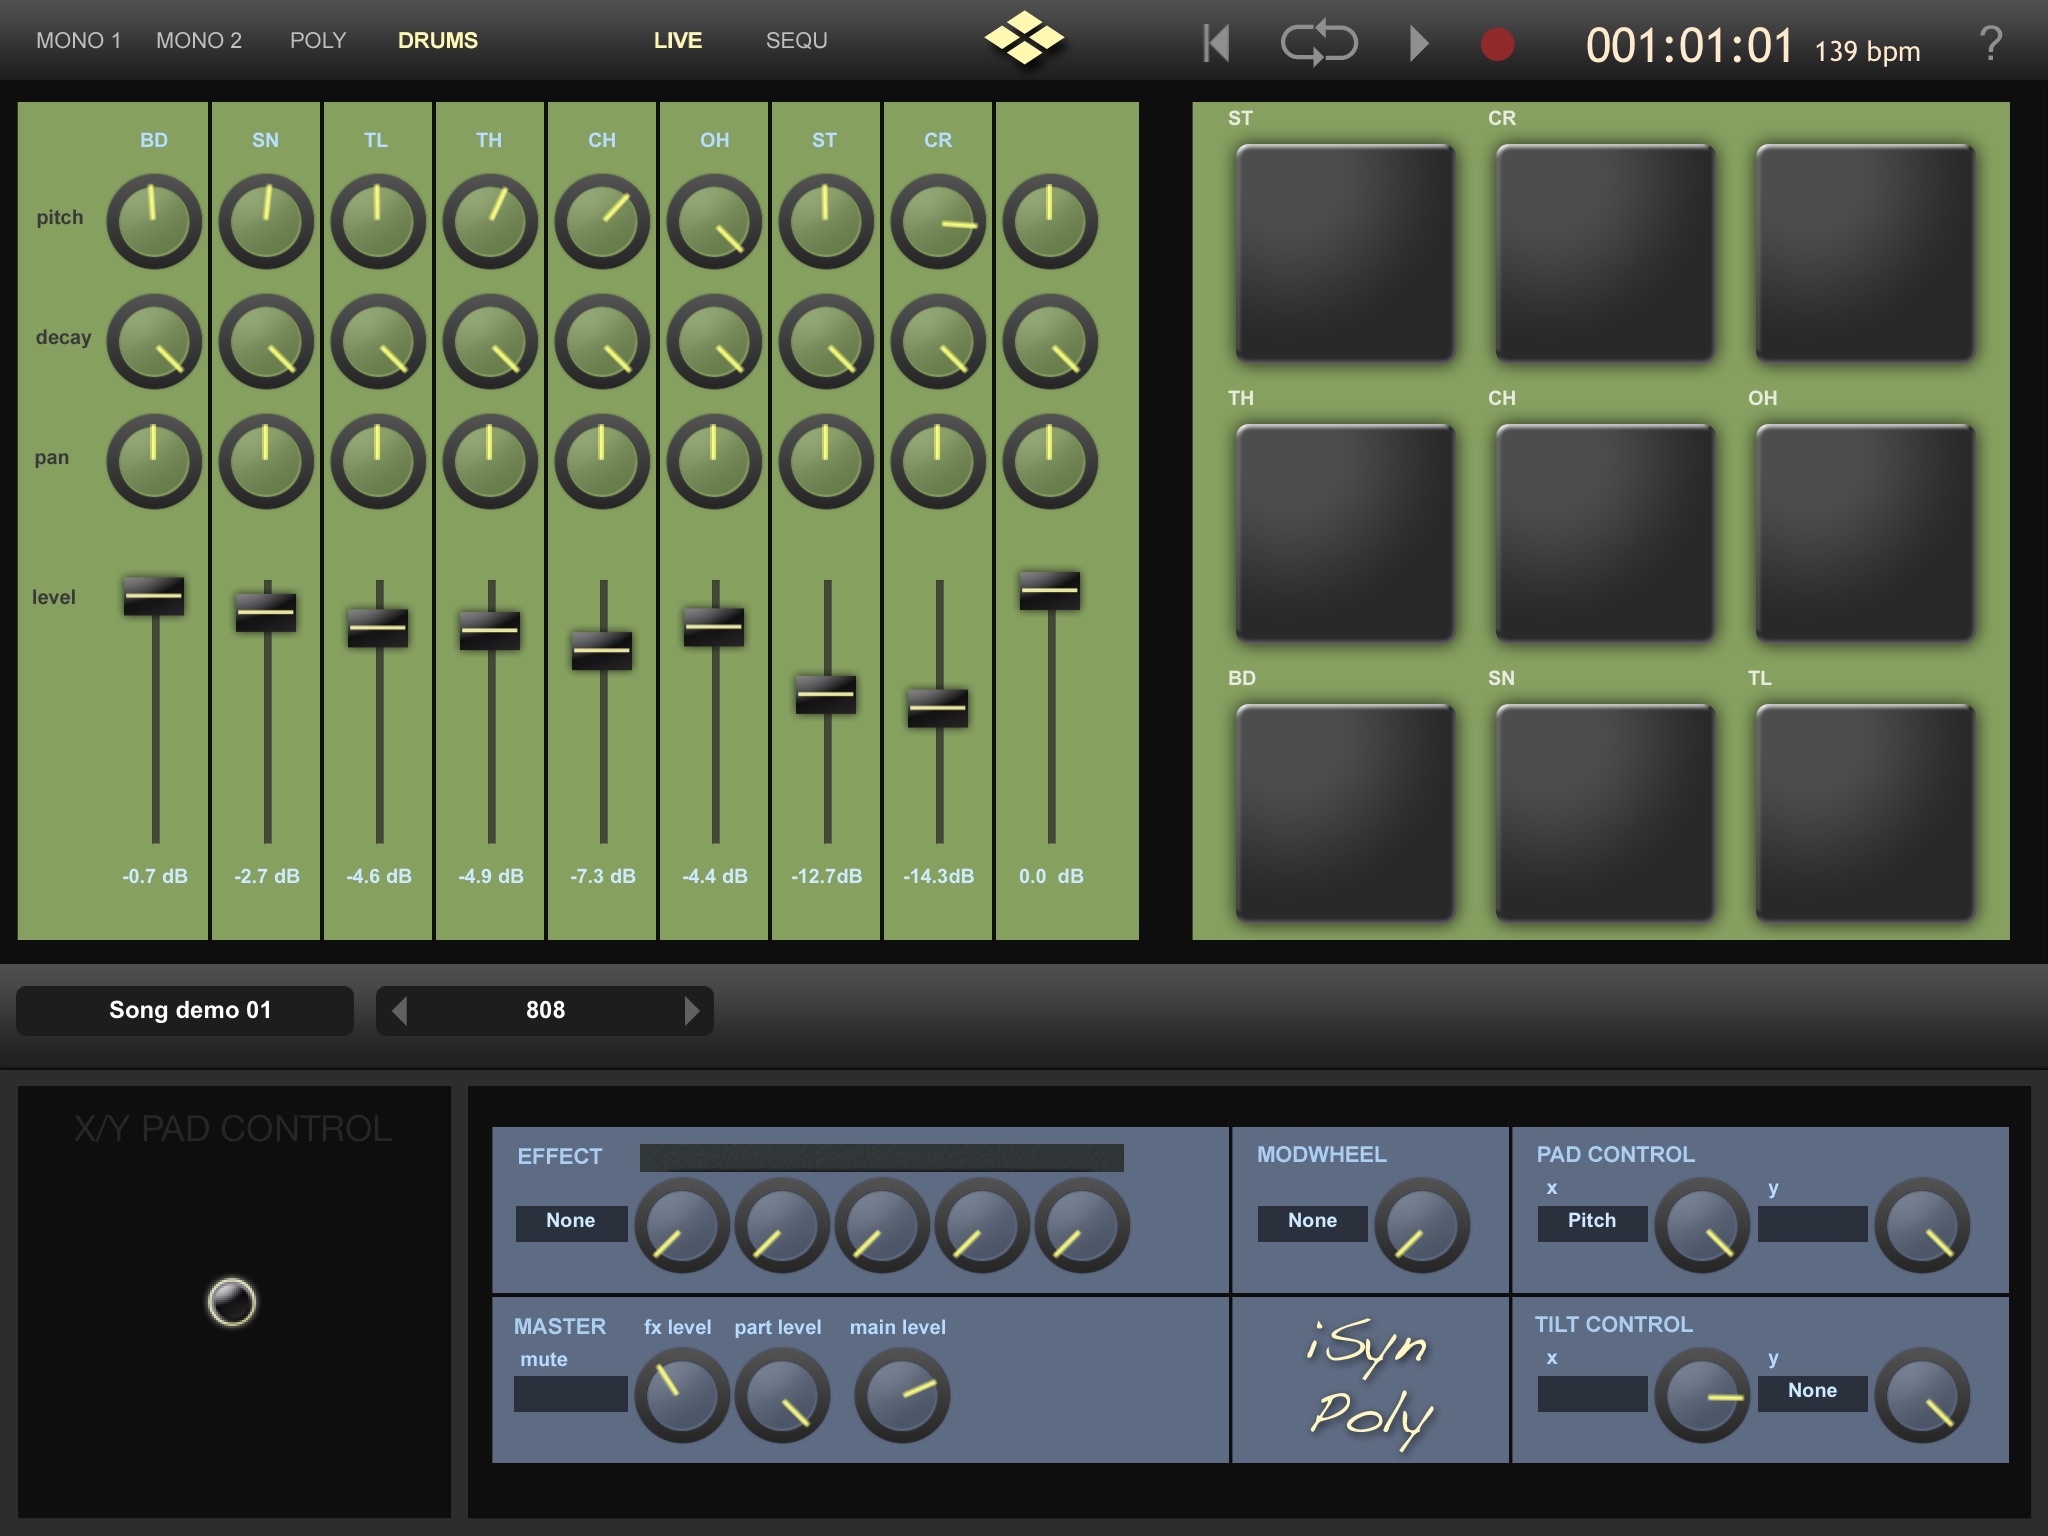
Task: Open the PAD CONTROL y empty dropdown
Action: (1812, 1223)
